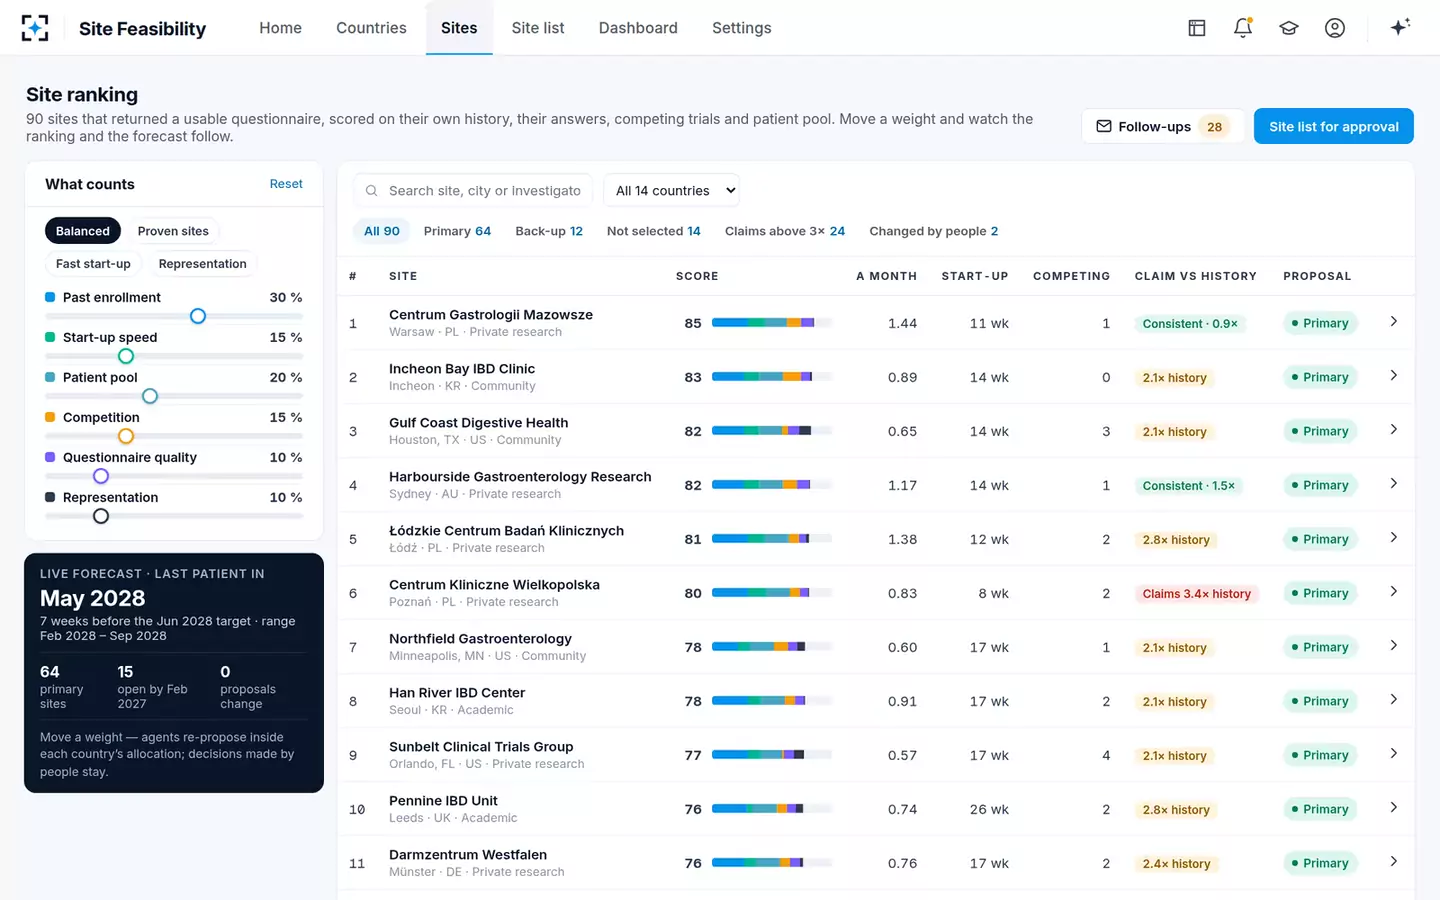The height and width of the screenshot is (900, 1440).
Task: Expand Incheon Bay IBD Clinic row chevron
Action: (x=1393, y=376)
